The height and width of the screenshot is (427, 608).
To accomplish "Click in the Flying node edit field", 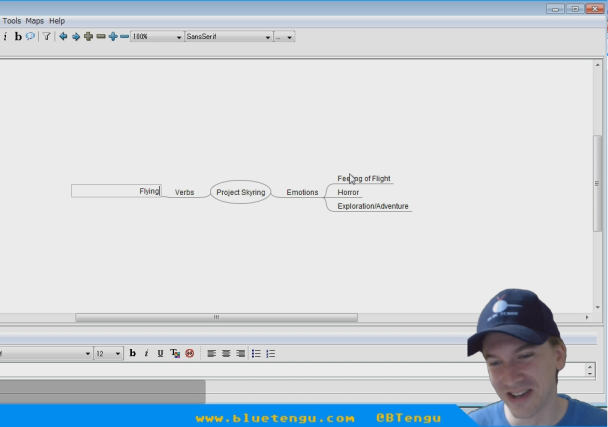I will click(116, 191).
